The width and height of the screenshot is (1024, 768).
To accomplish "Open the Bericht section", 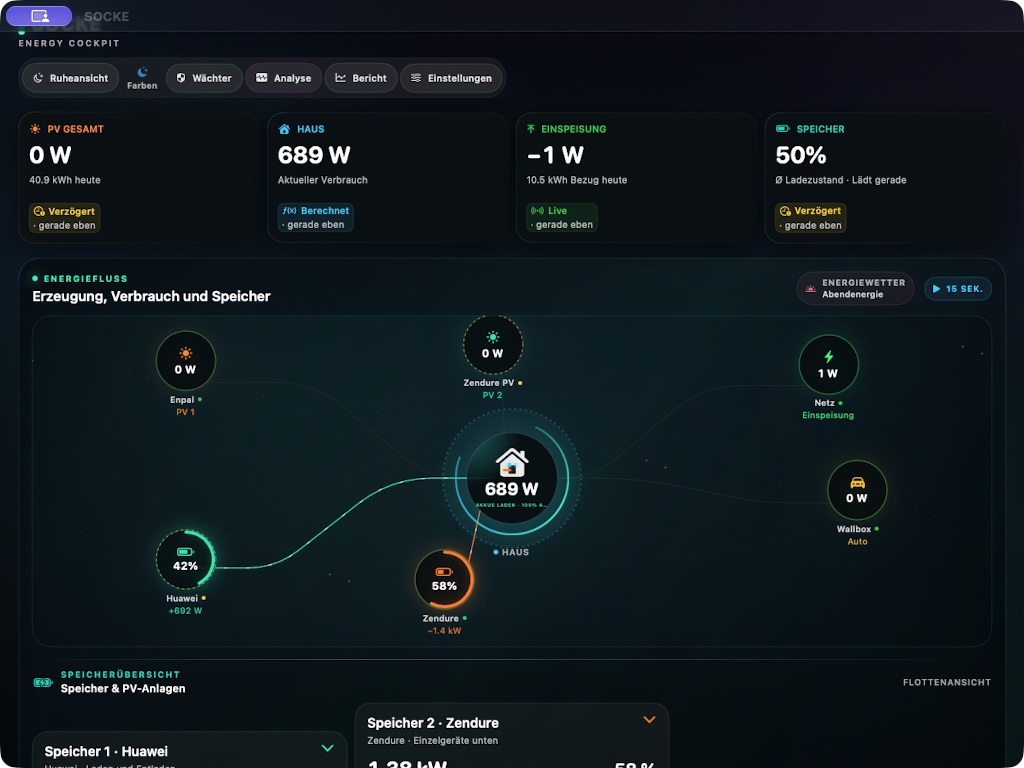I will tap(361, 78).
